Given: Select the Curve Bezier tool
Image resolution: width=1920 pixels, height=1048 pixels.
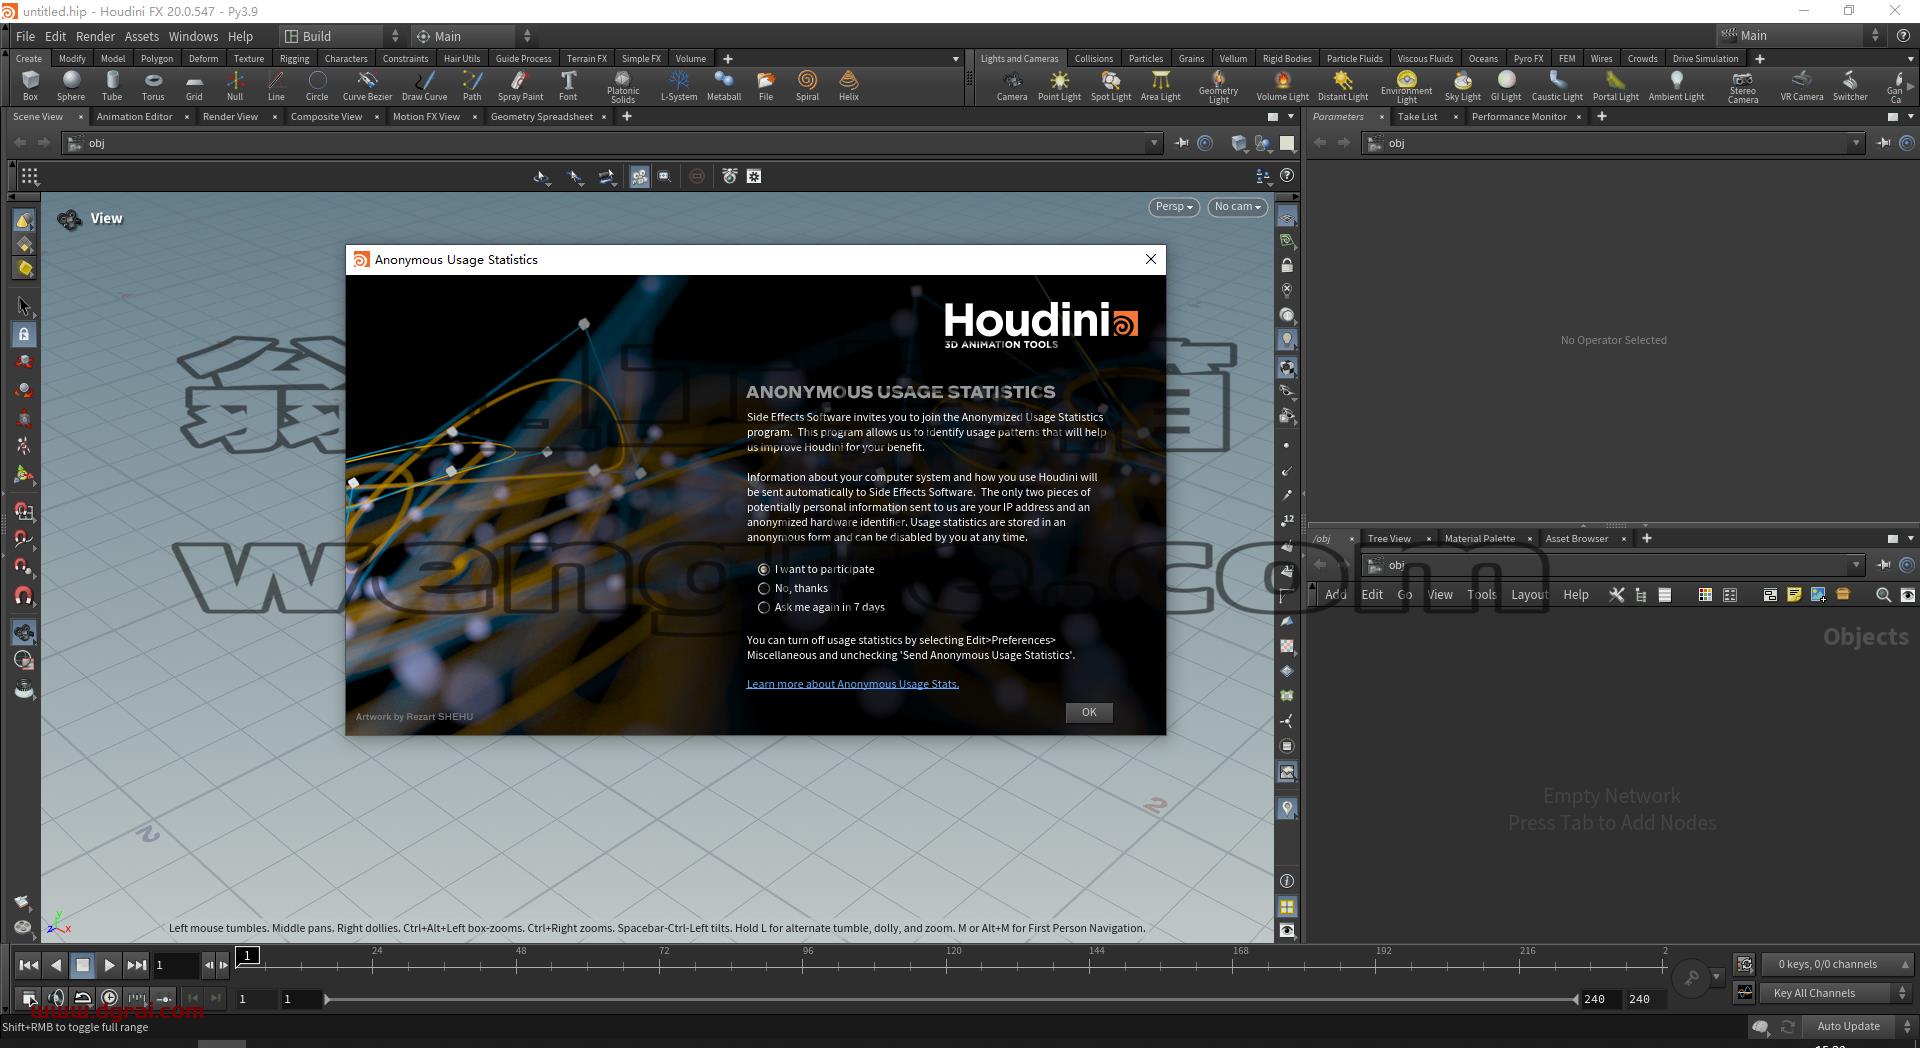Looking at the screenshot, I should click(367, 86).
